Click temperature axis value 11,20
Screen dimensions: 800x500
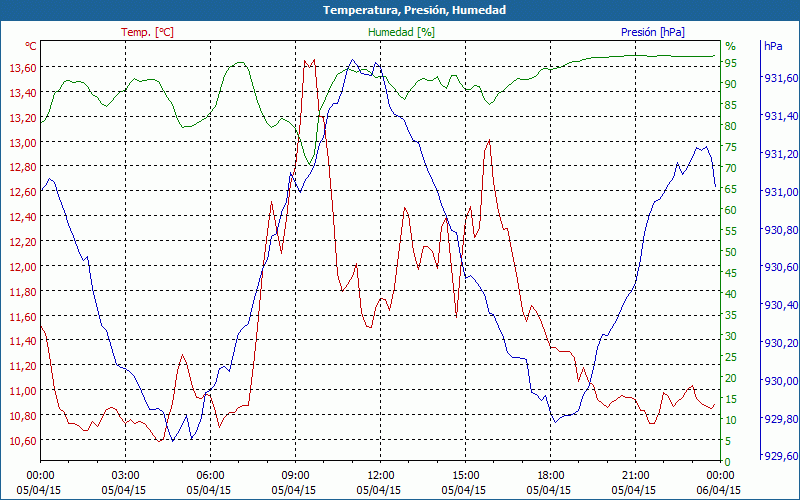click(23, 366)
